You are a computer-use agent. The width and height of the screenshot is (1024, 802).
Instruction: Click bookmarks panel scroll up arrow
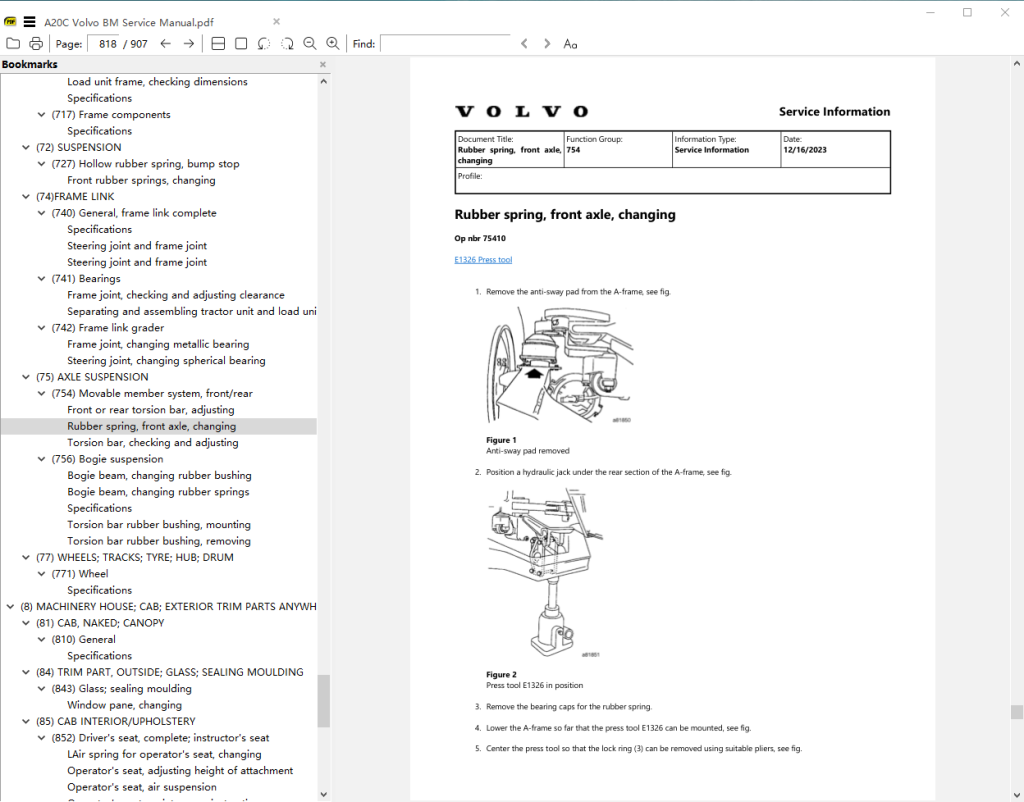coord(323,82)
